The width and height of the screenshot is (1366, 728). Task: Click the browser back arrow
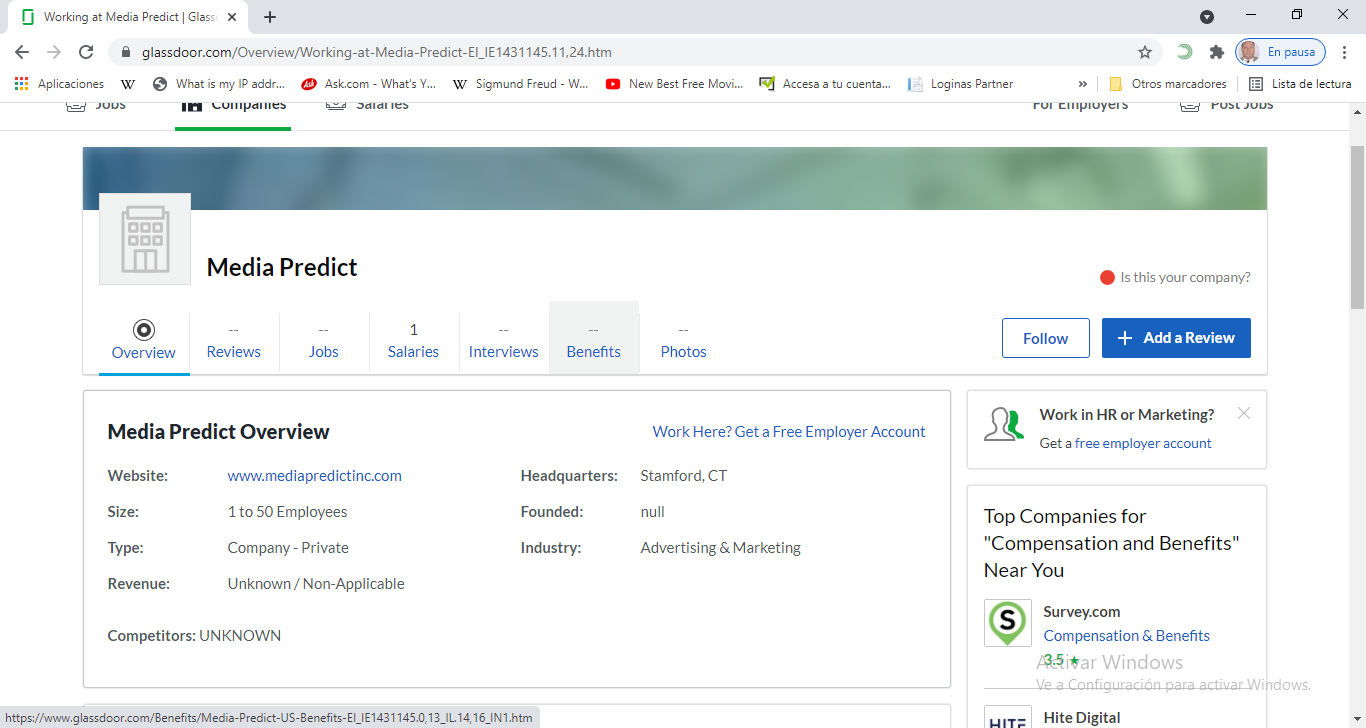pyautogui.click(x=22, y=52)
